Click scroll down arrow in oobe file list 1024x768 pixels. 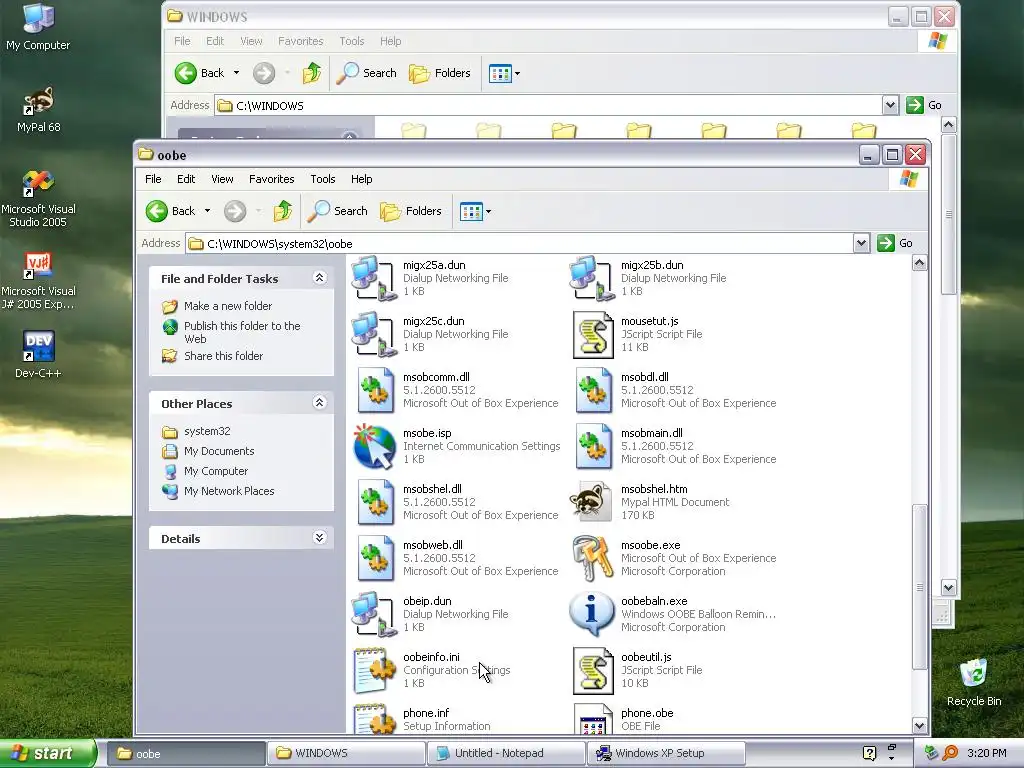click(920, 725)
